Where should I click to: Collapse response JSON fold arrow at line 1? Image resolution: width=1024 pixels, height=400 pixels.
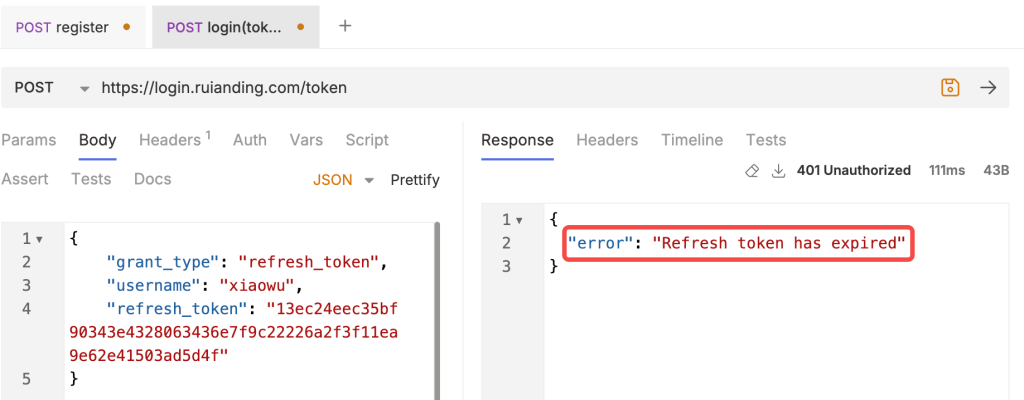coord(519,220)
